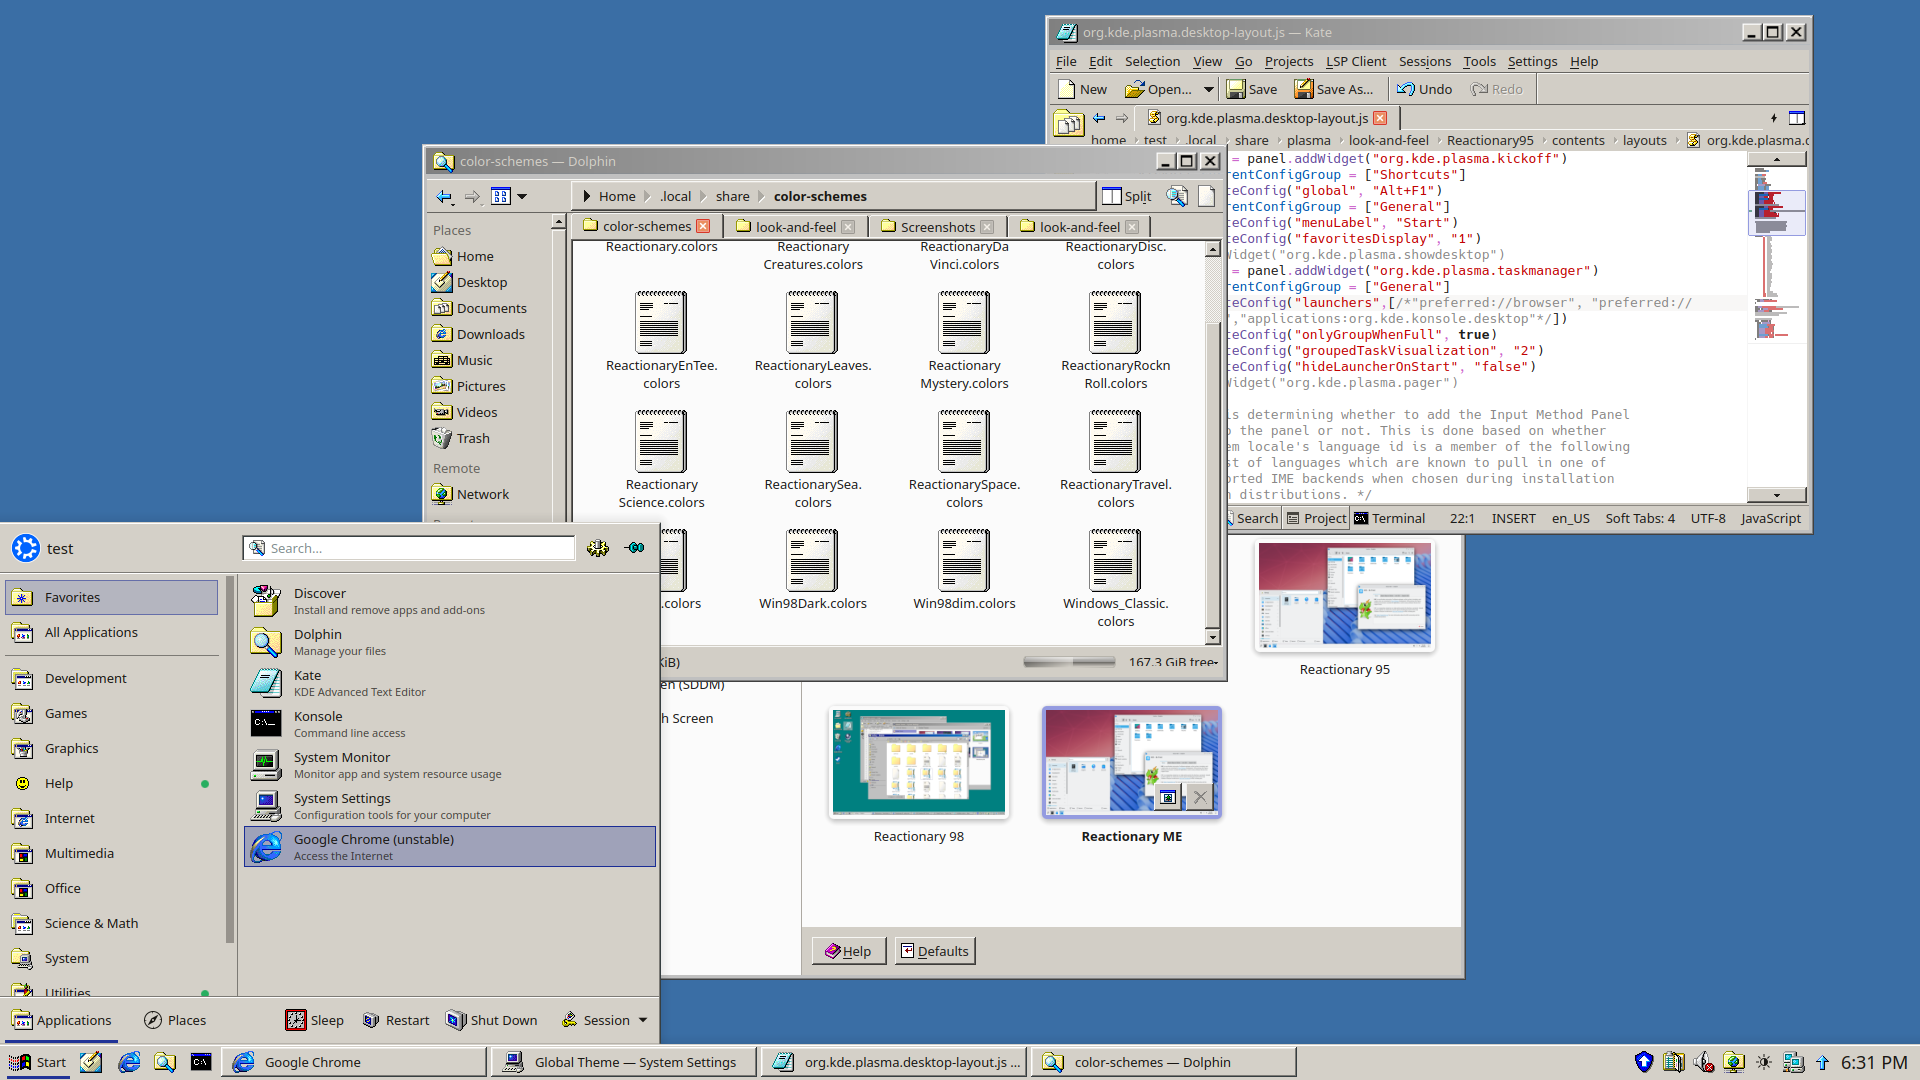The width and height of the screenshot is (1920, 1080).
Task: Click Dolphin's file view vertical scrollbar down arrow
Action: tap(1213, 637)
